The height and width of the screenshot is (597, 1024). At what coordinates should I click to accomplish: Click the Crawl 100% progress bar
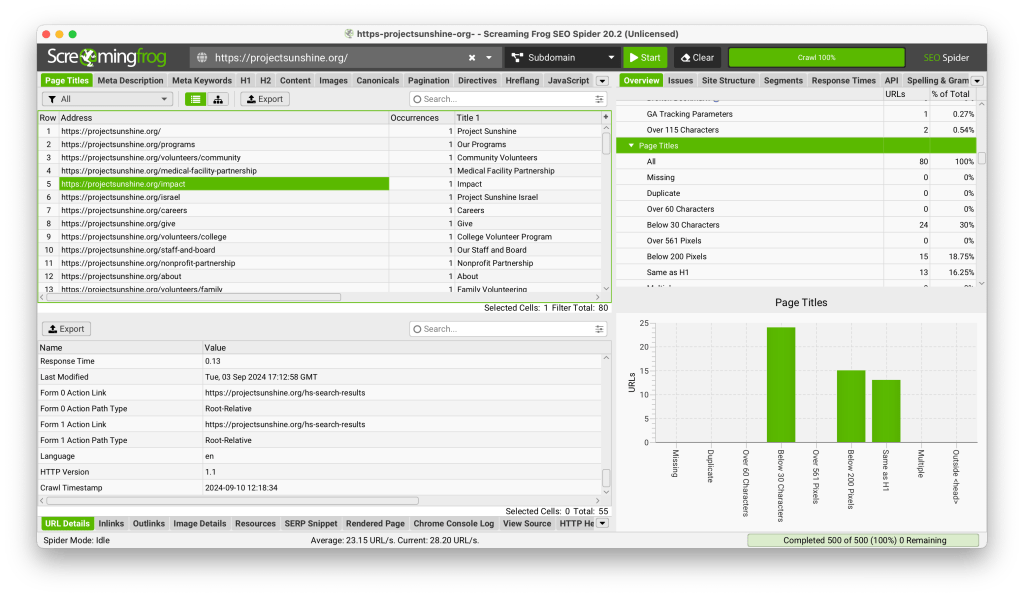(816, 58)
